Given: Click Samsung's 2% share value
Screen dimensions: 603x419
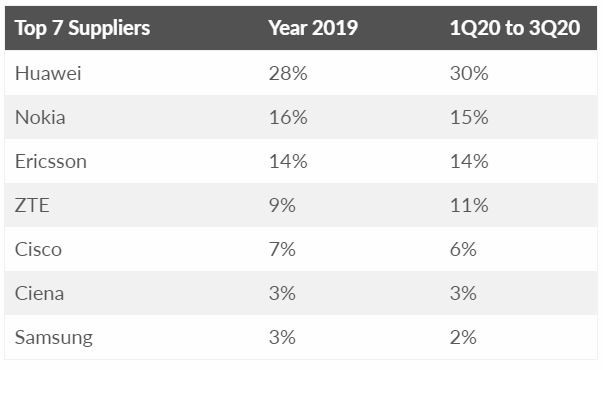Looking at the screenshot, I should click(465, 337).
